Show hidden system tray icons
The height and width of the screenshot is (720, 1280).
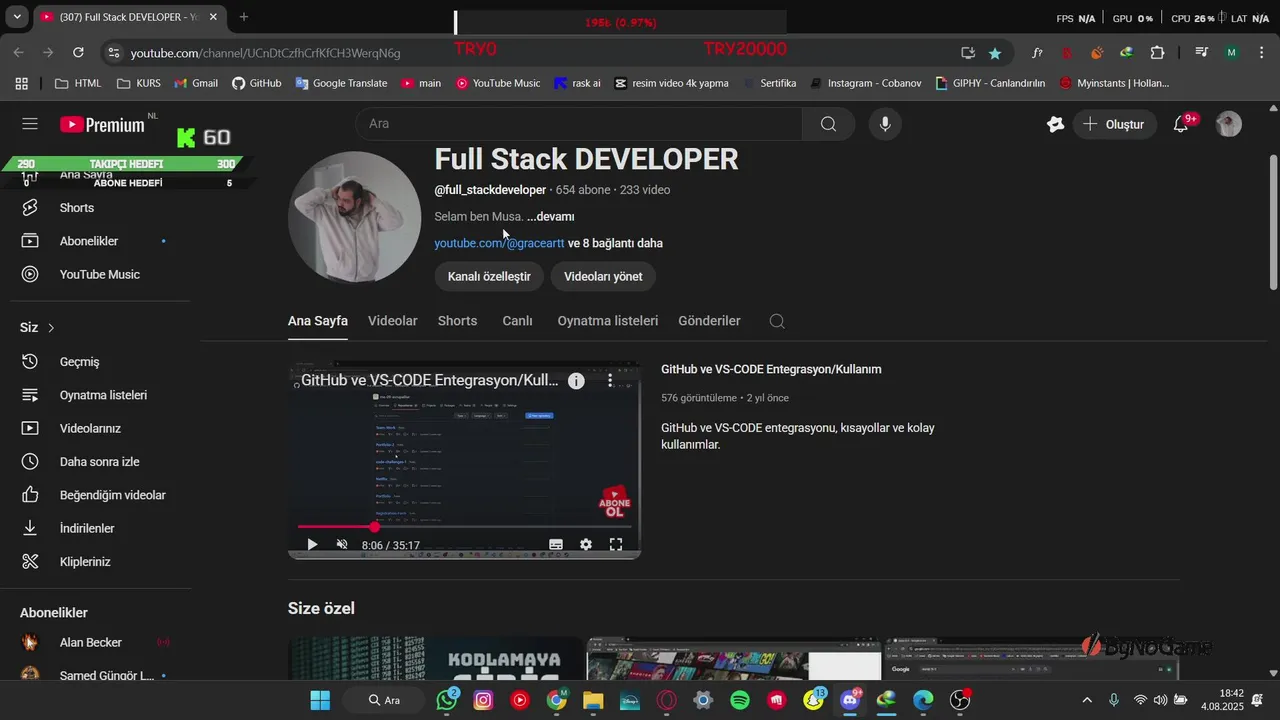[1087, 700]
